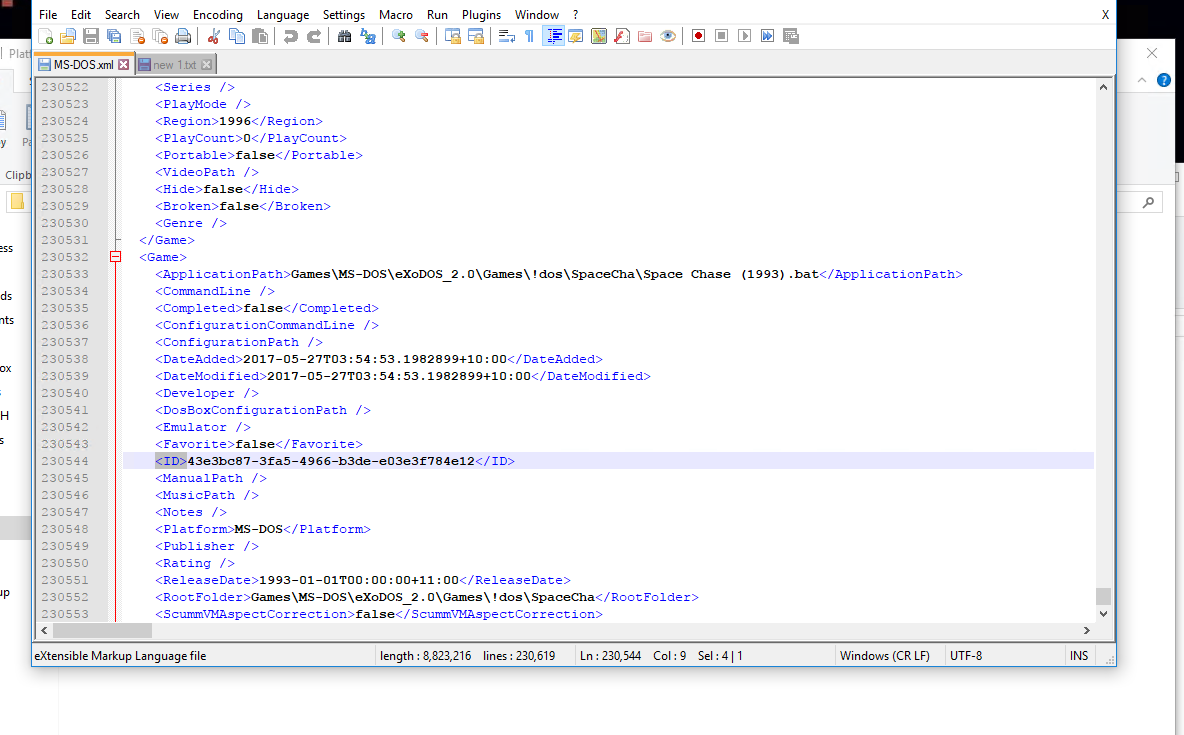The width and height of the screenshot is (1184, 735).
Task: Click the Paste clipboard icon
Action: [x=260, y=36]
